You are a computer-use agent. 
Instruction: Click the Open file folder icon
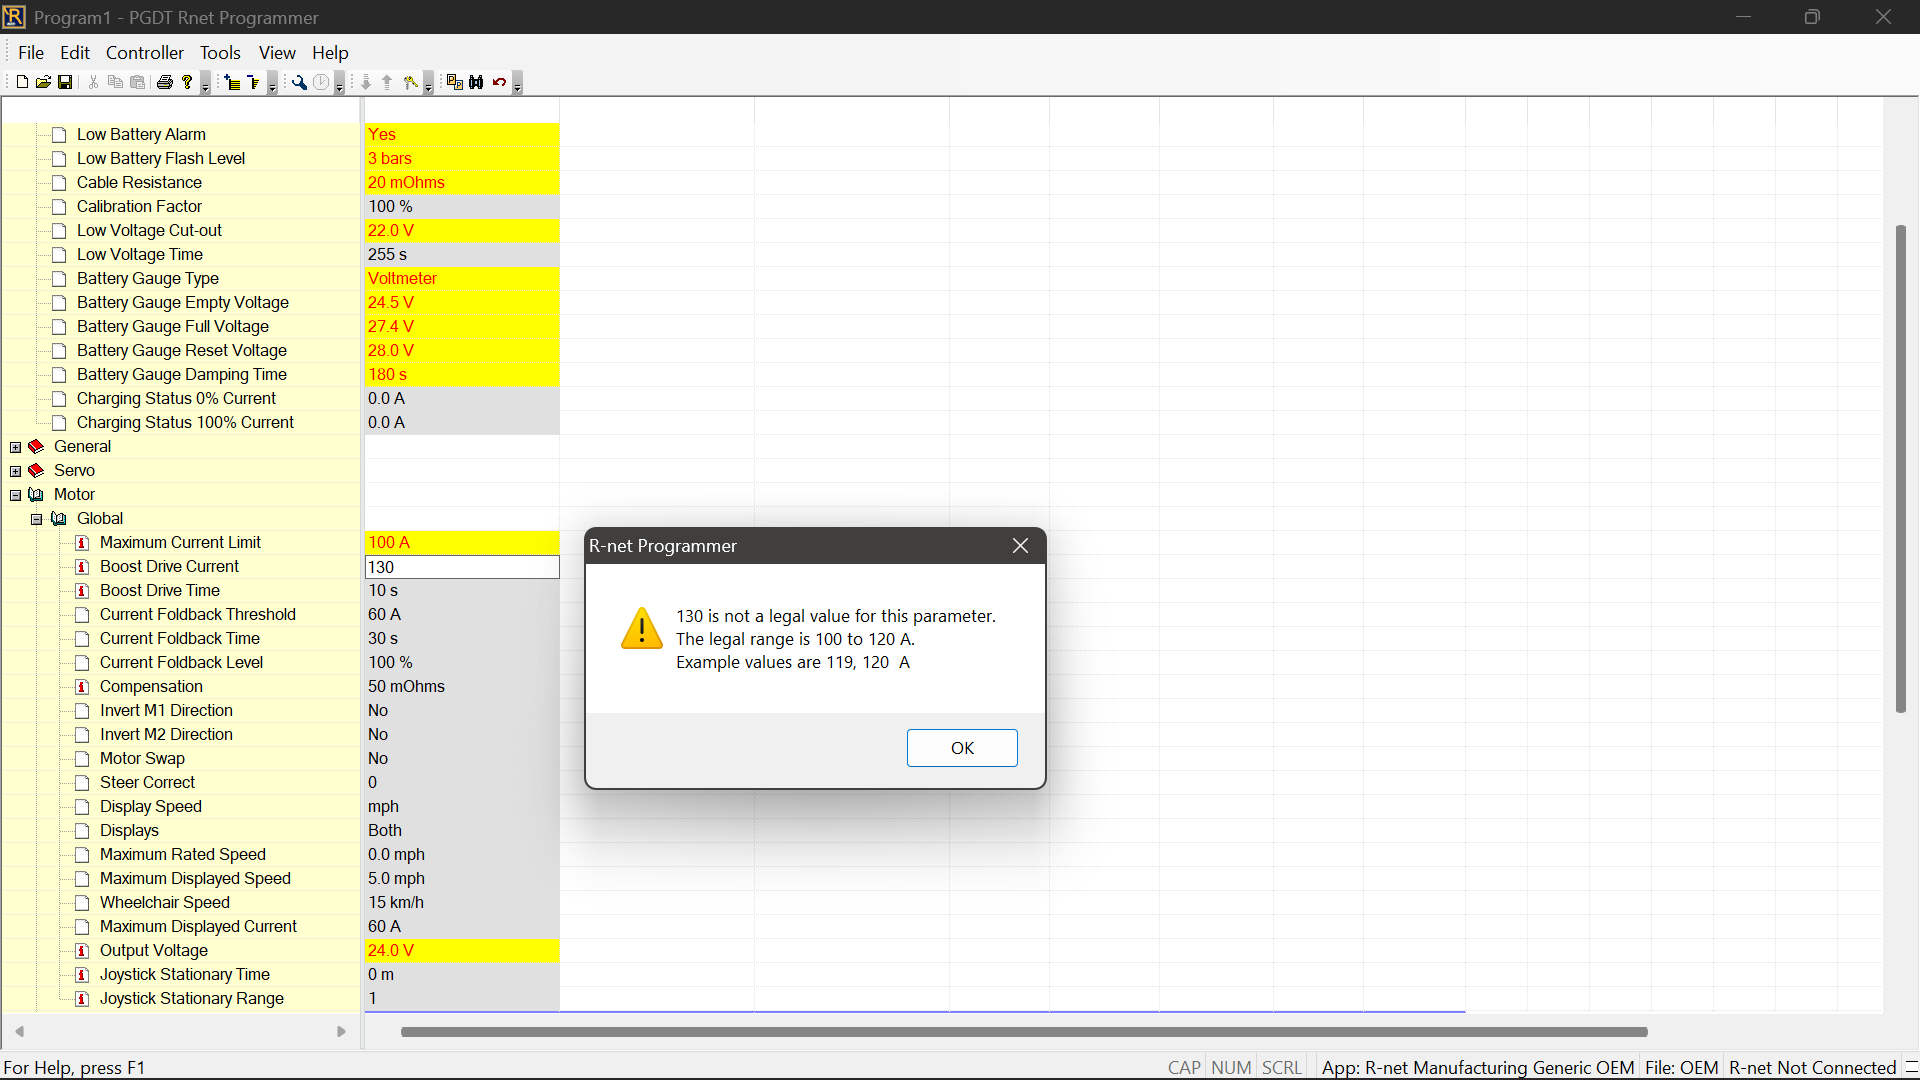pos(43,82)
